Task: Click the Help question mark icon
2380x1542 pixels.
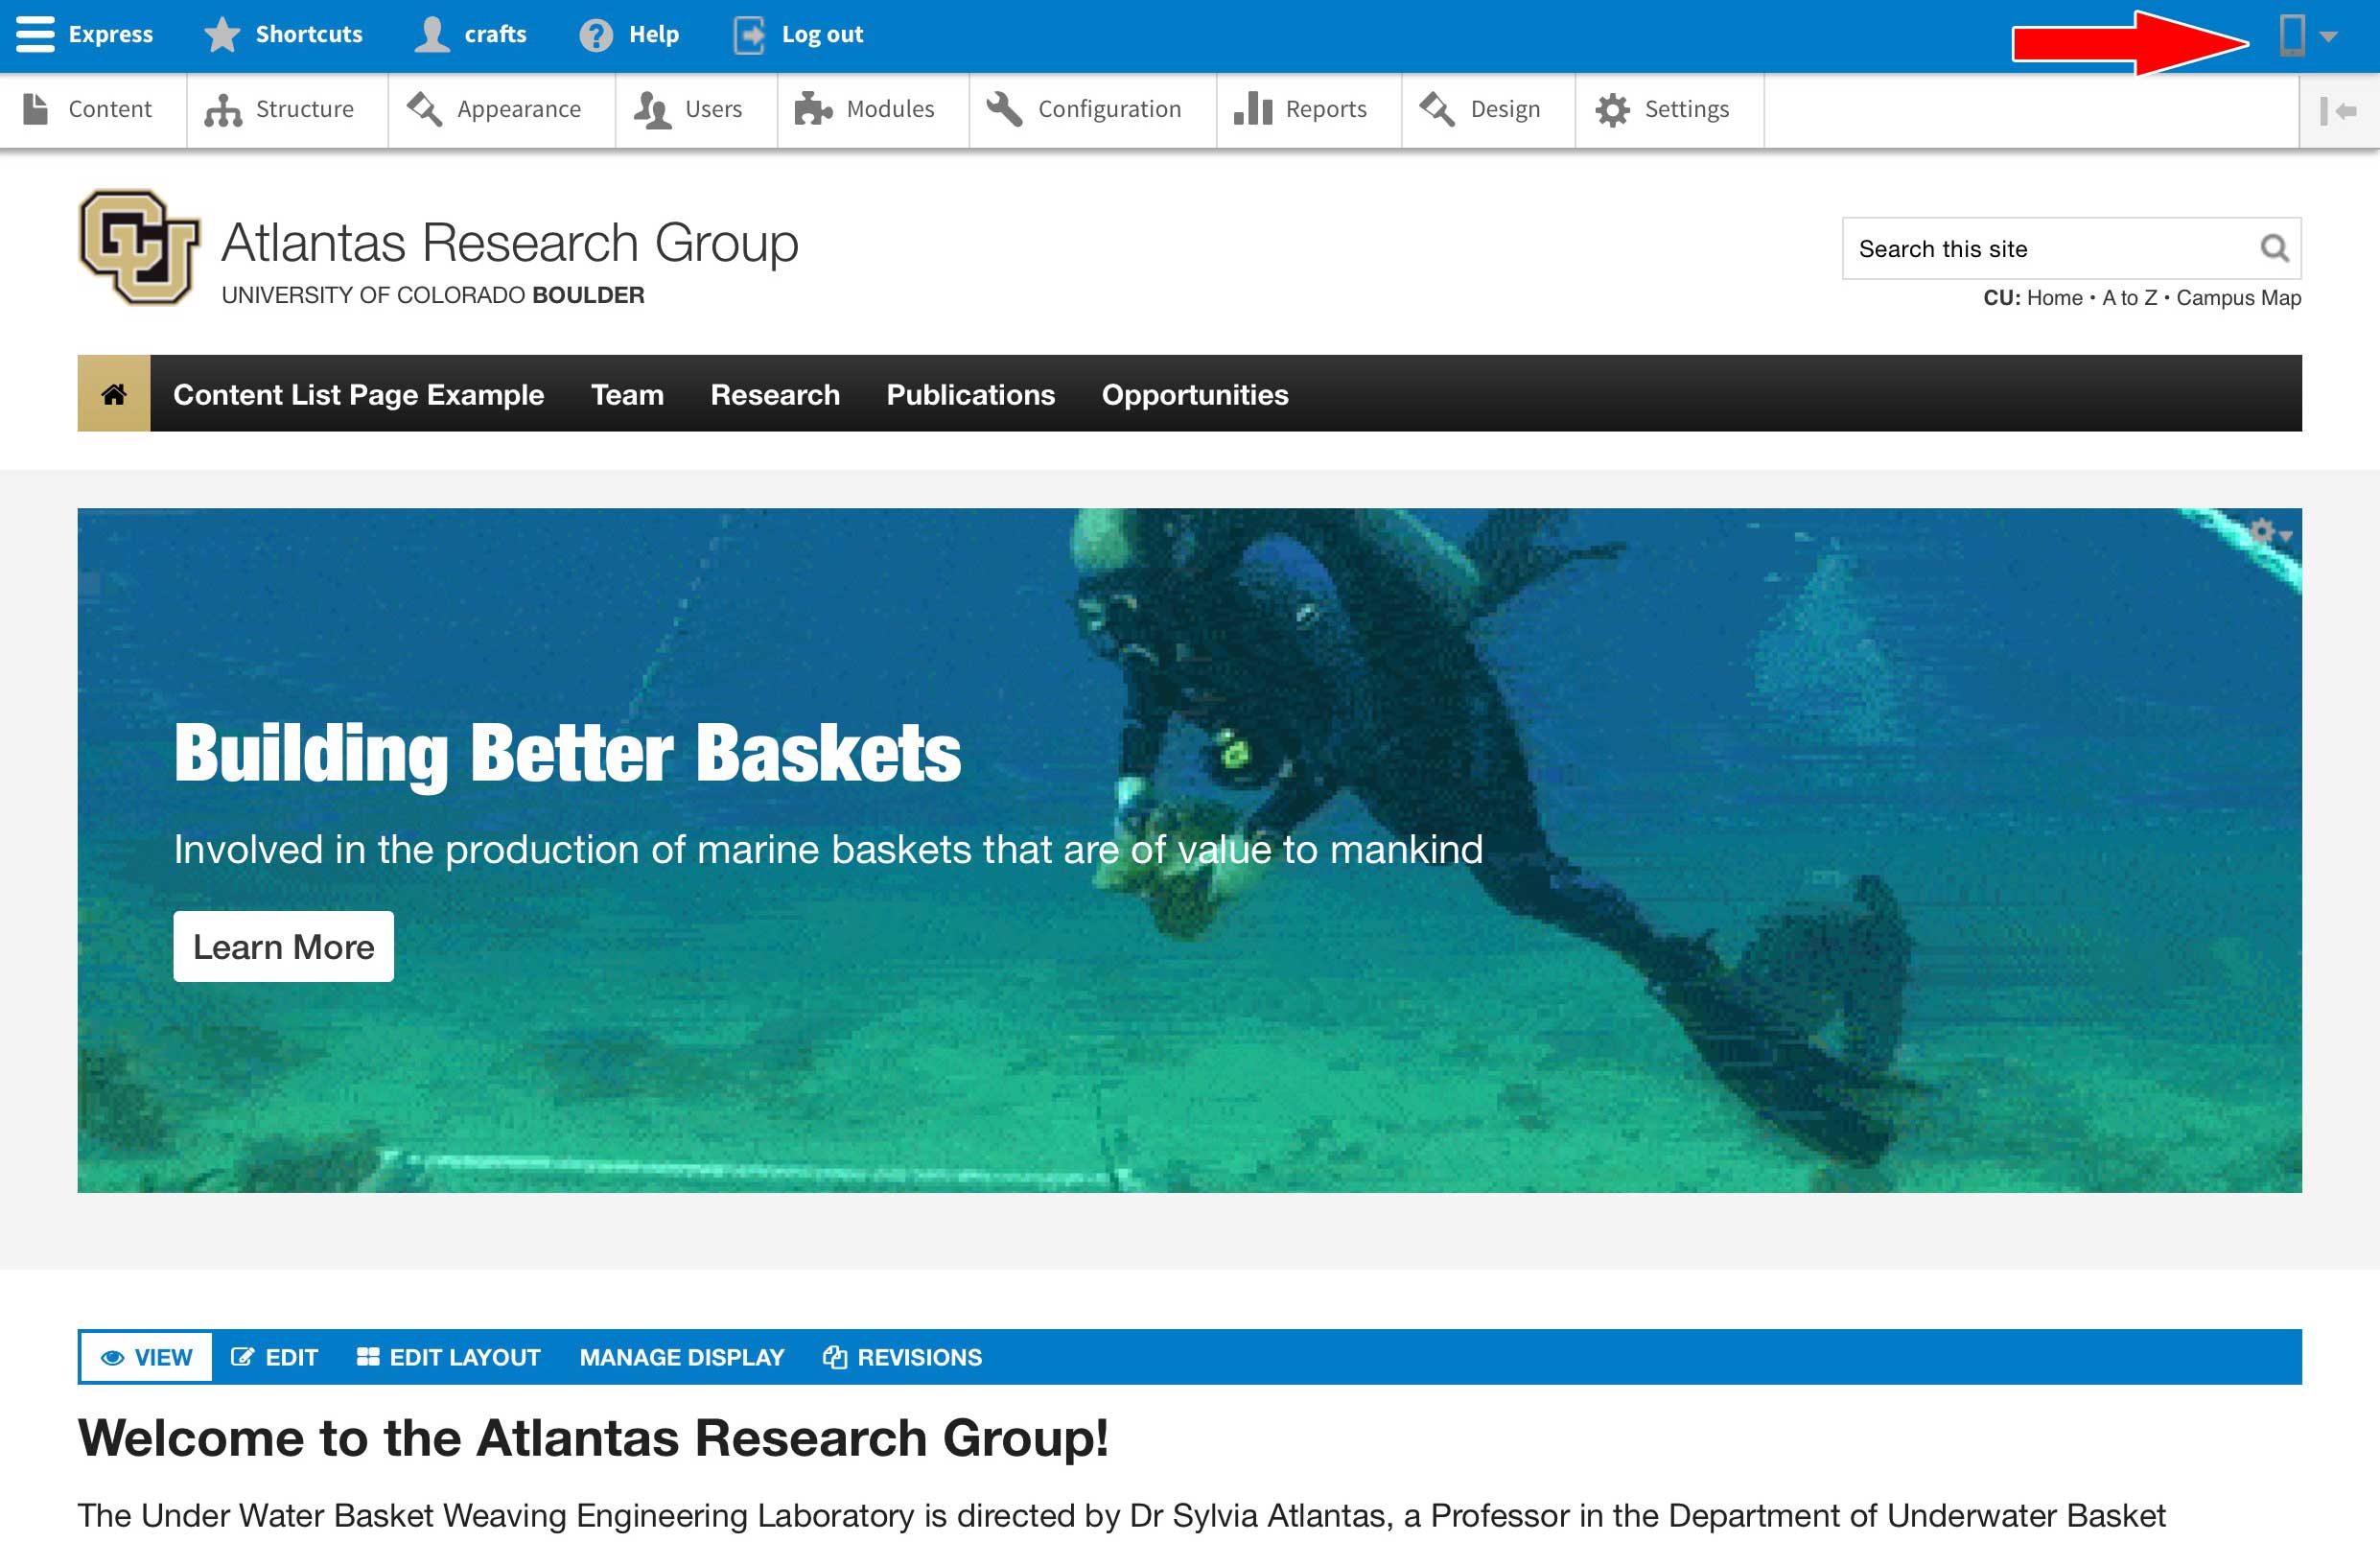Action: (x=596, y=35)
